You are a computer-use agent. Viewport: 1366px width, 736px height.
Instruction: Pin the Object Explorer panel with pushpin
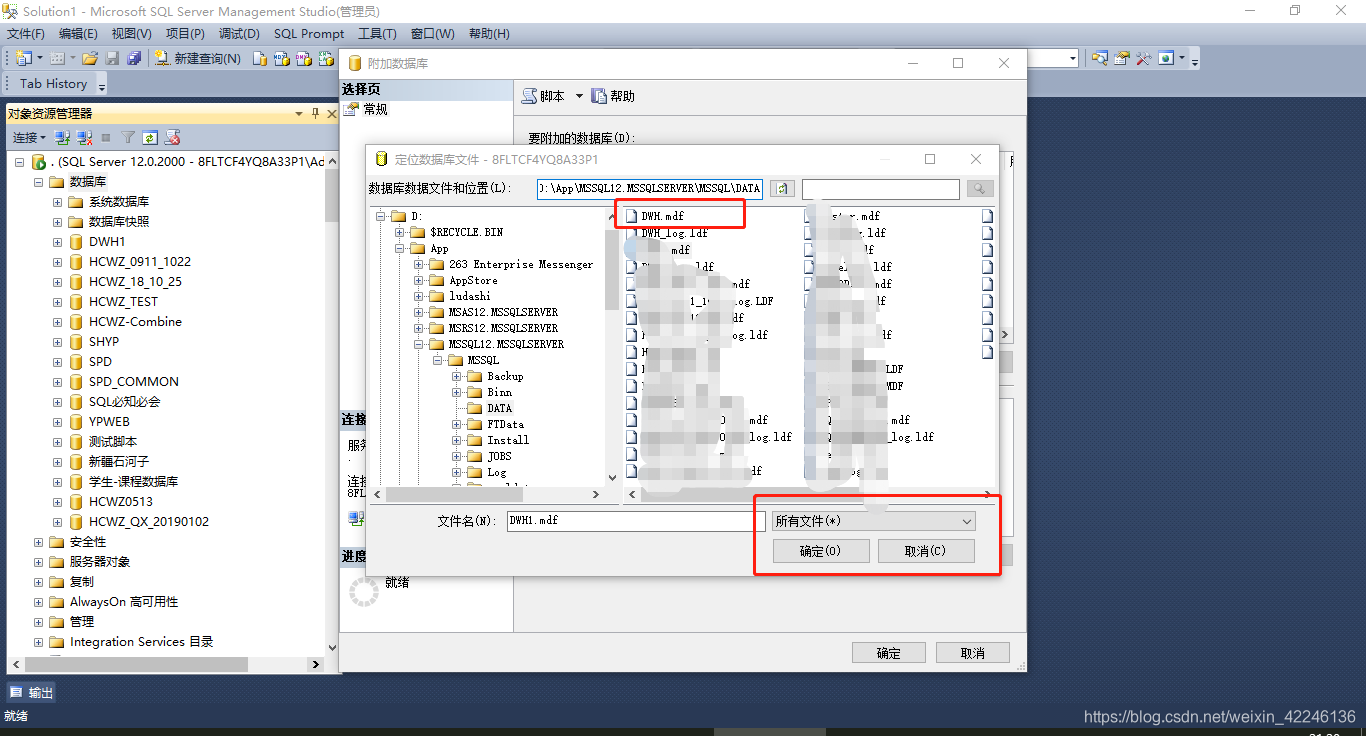tap(315, 113)
